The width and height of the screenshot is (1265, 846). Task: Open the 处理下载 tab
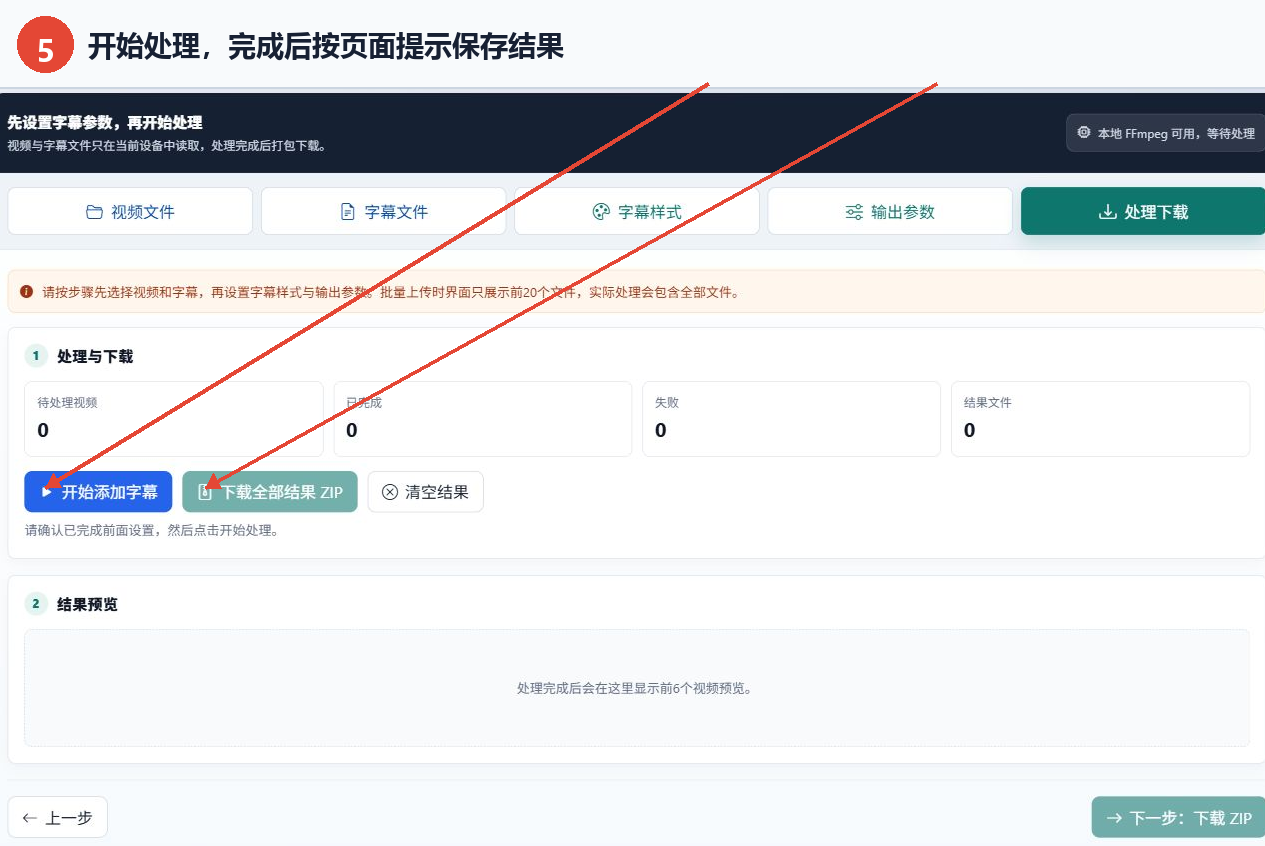pos(1143,211)
